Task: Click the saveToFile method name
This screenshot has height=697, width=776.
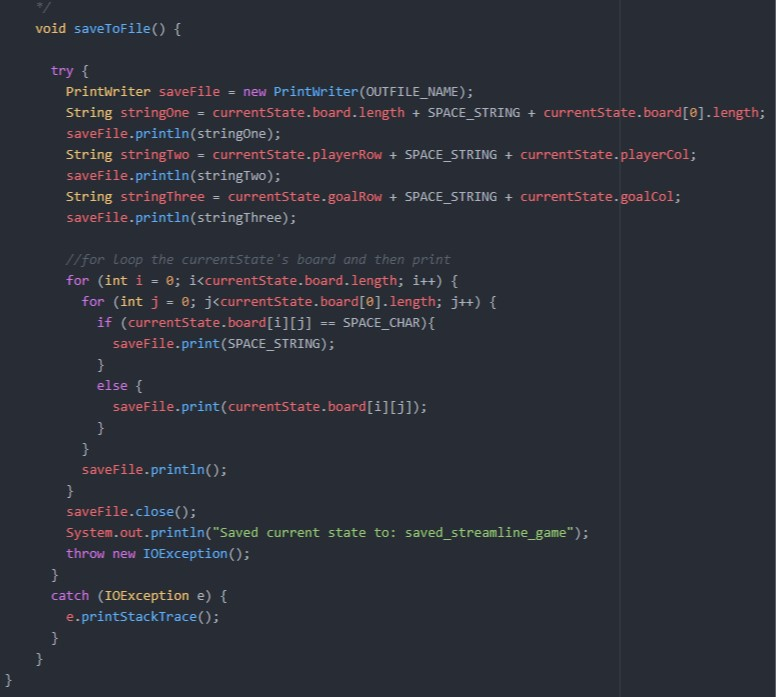Action: coord(112,29)
